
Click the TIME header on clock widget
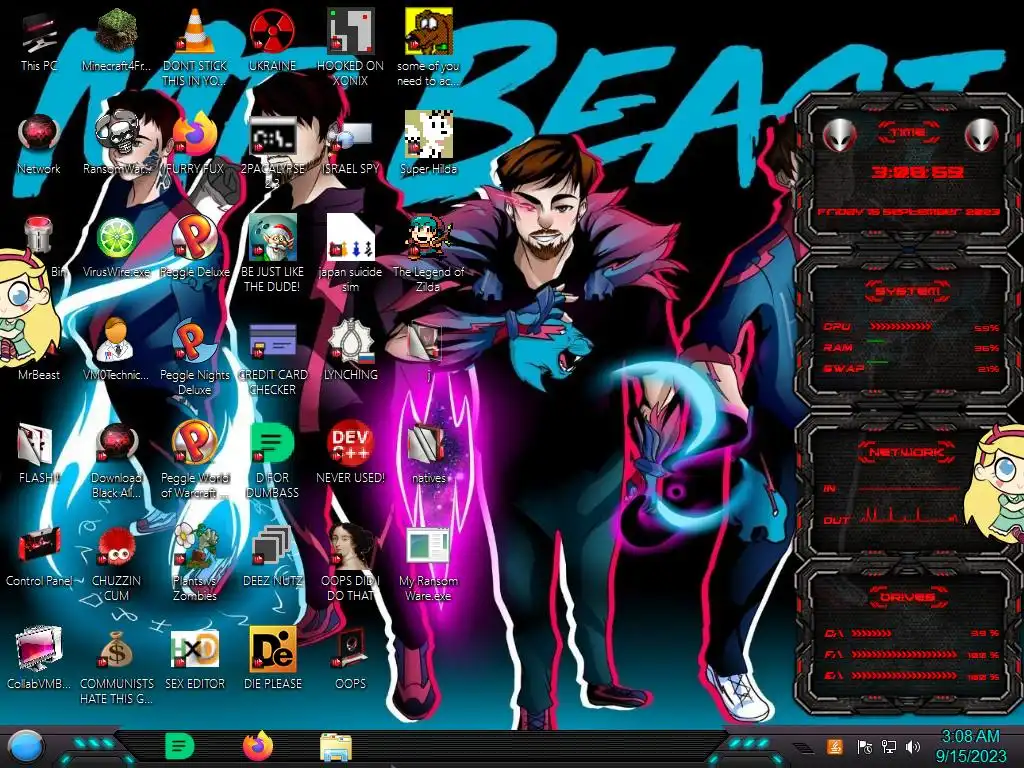pos(908,133)
